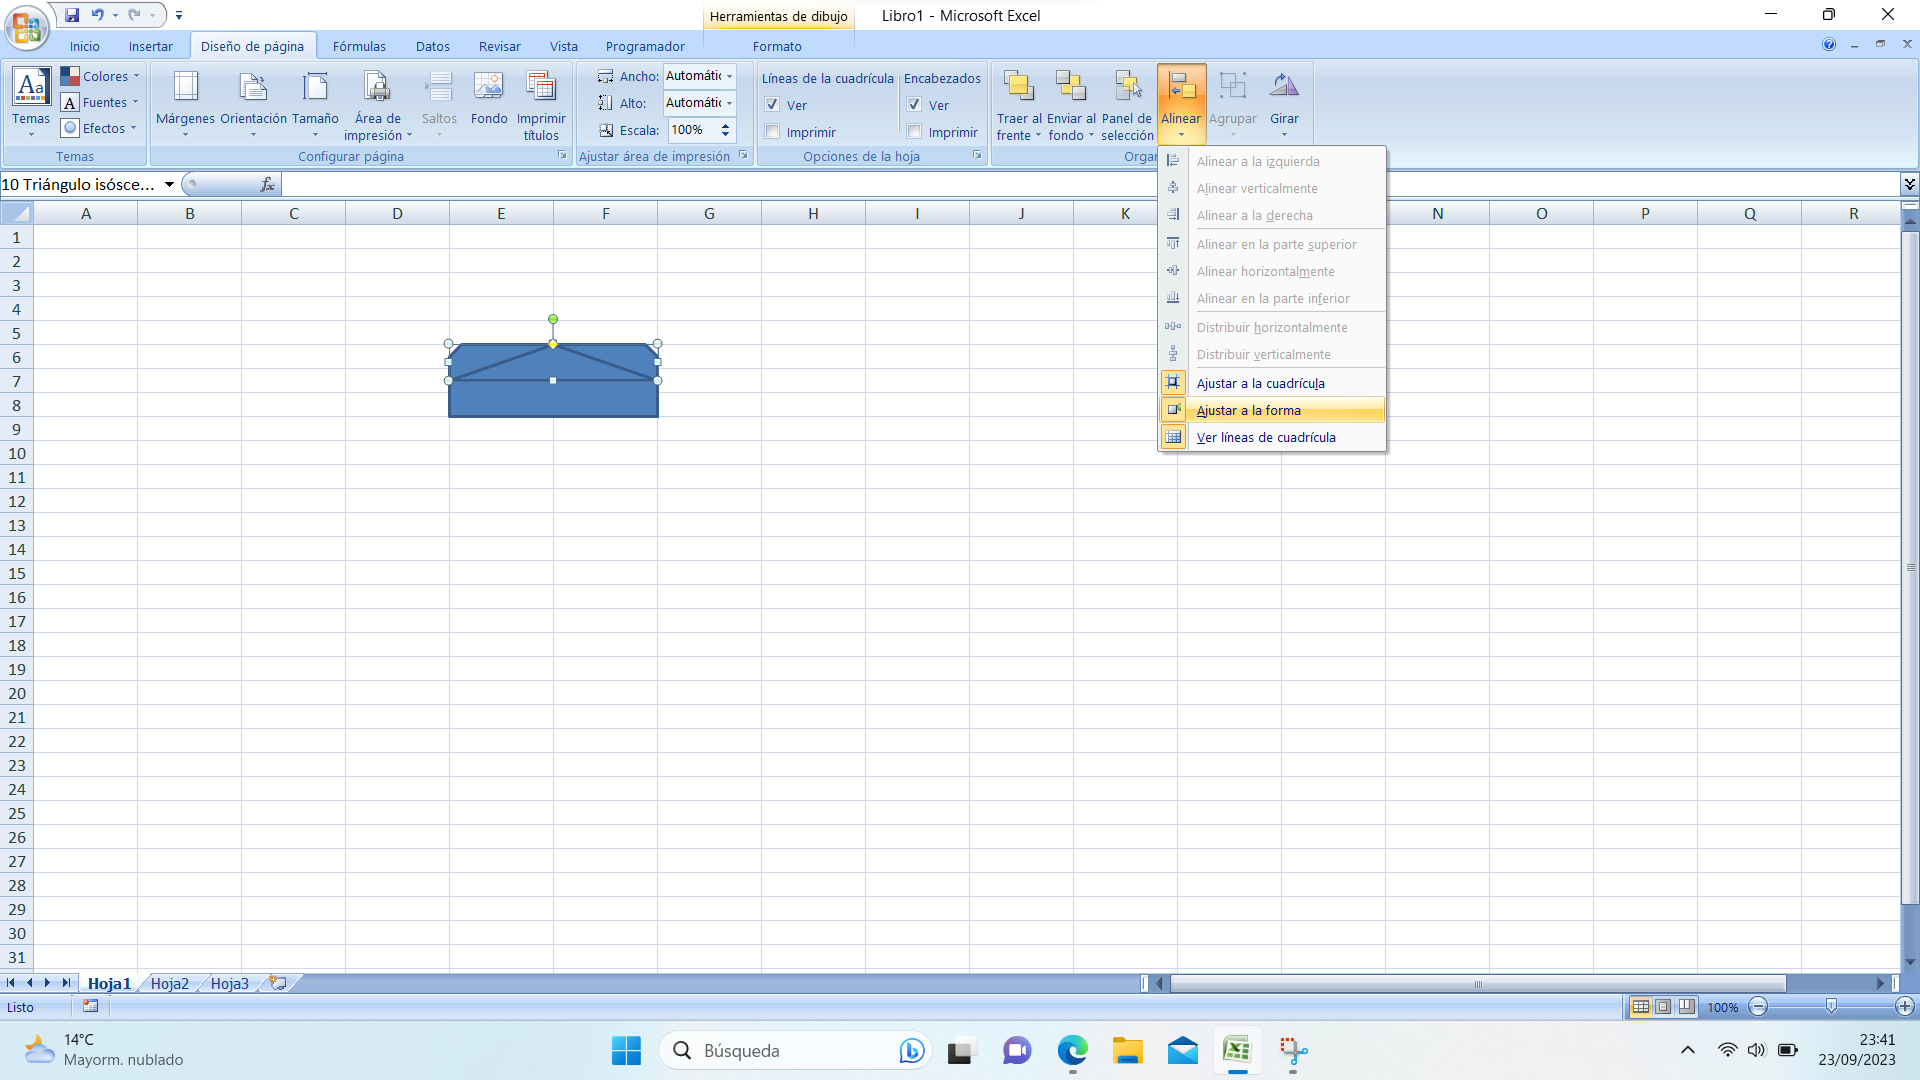Image resolution: width=1920 pixels, height=1080 pixels.
Task: Enable Imprimir under Encabezados
Action: click(x=914, y=132)
